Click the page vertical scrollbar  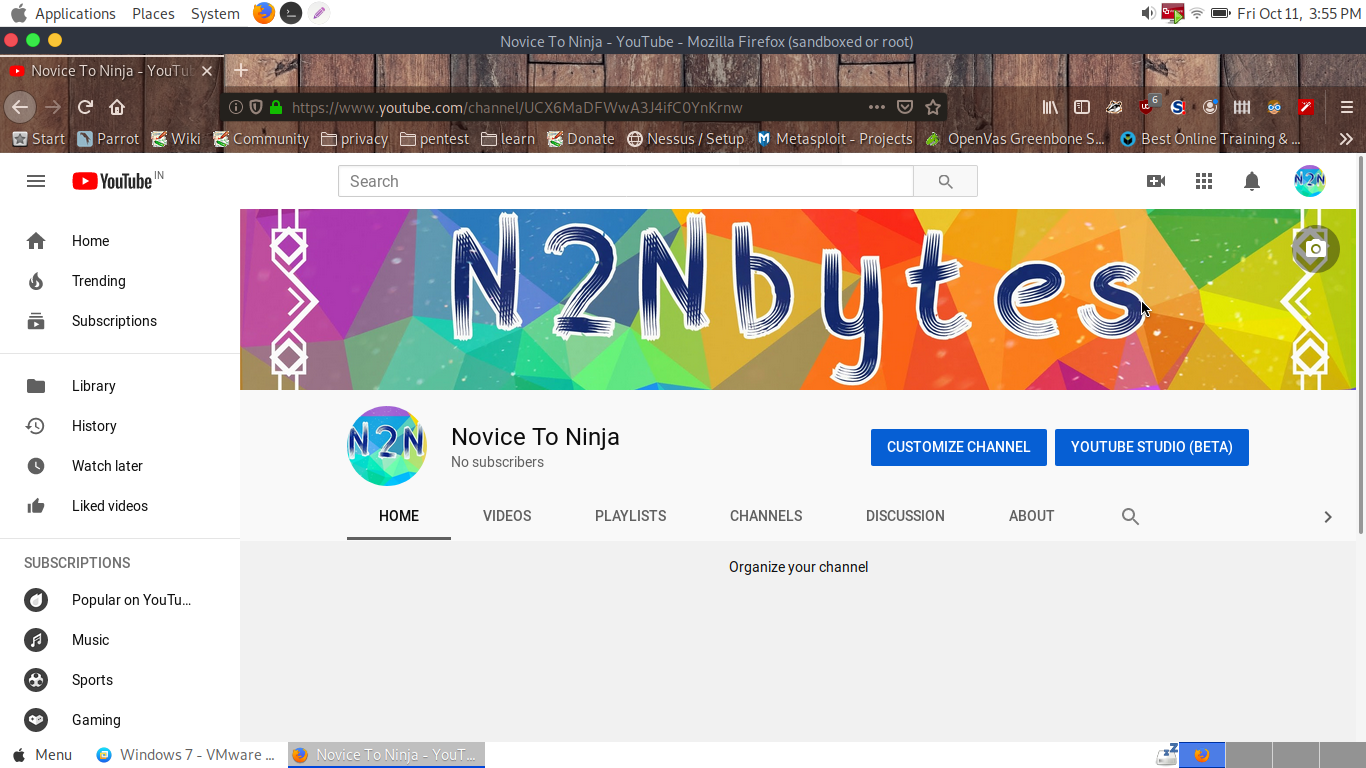1360,345
